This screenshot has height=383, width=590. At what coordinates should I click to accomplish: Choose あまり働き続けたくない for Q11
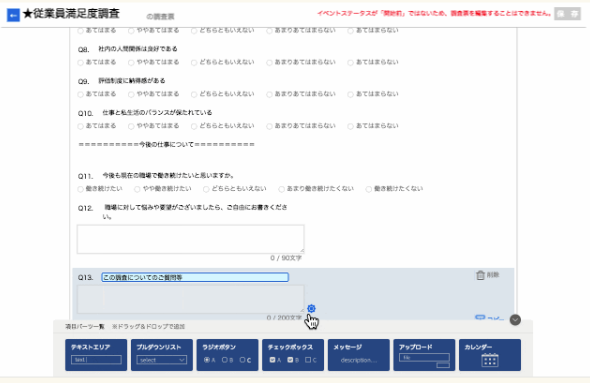click(281, 189)
